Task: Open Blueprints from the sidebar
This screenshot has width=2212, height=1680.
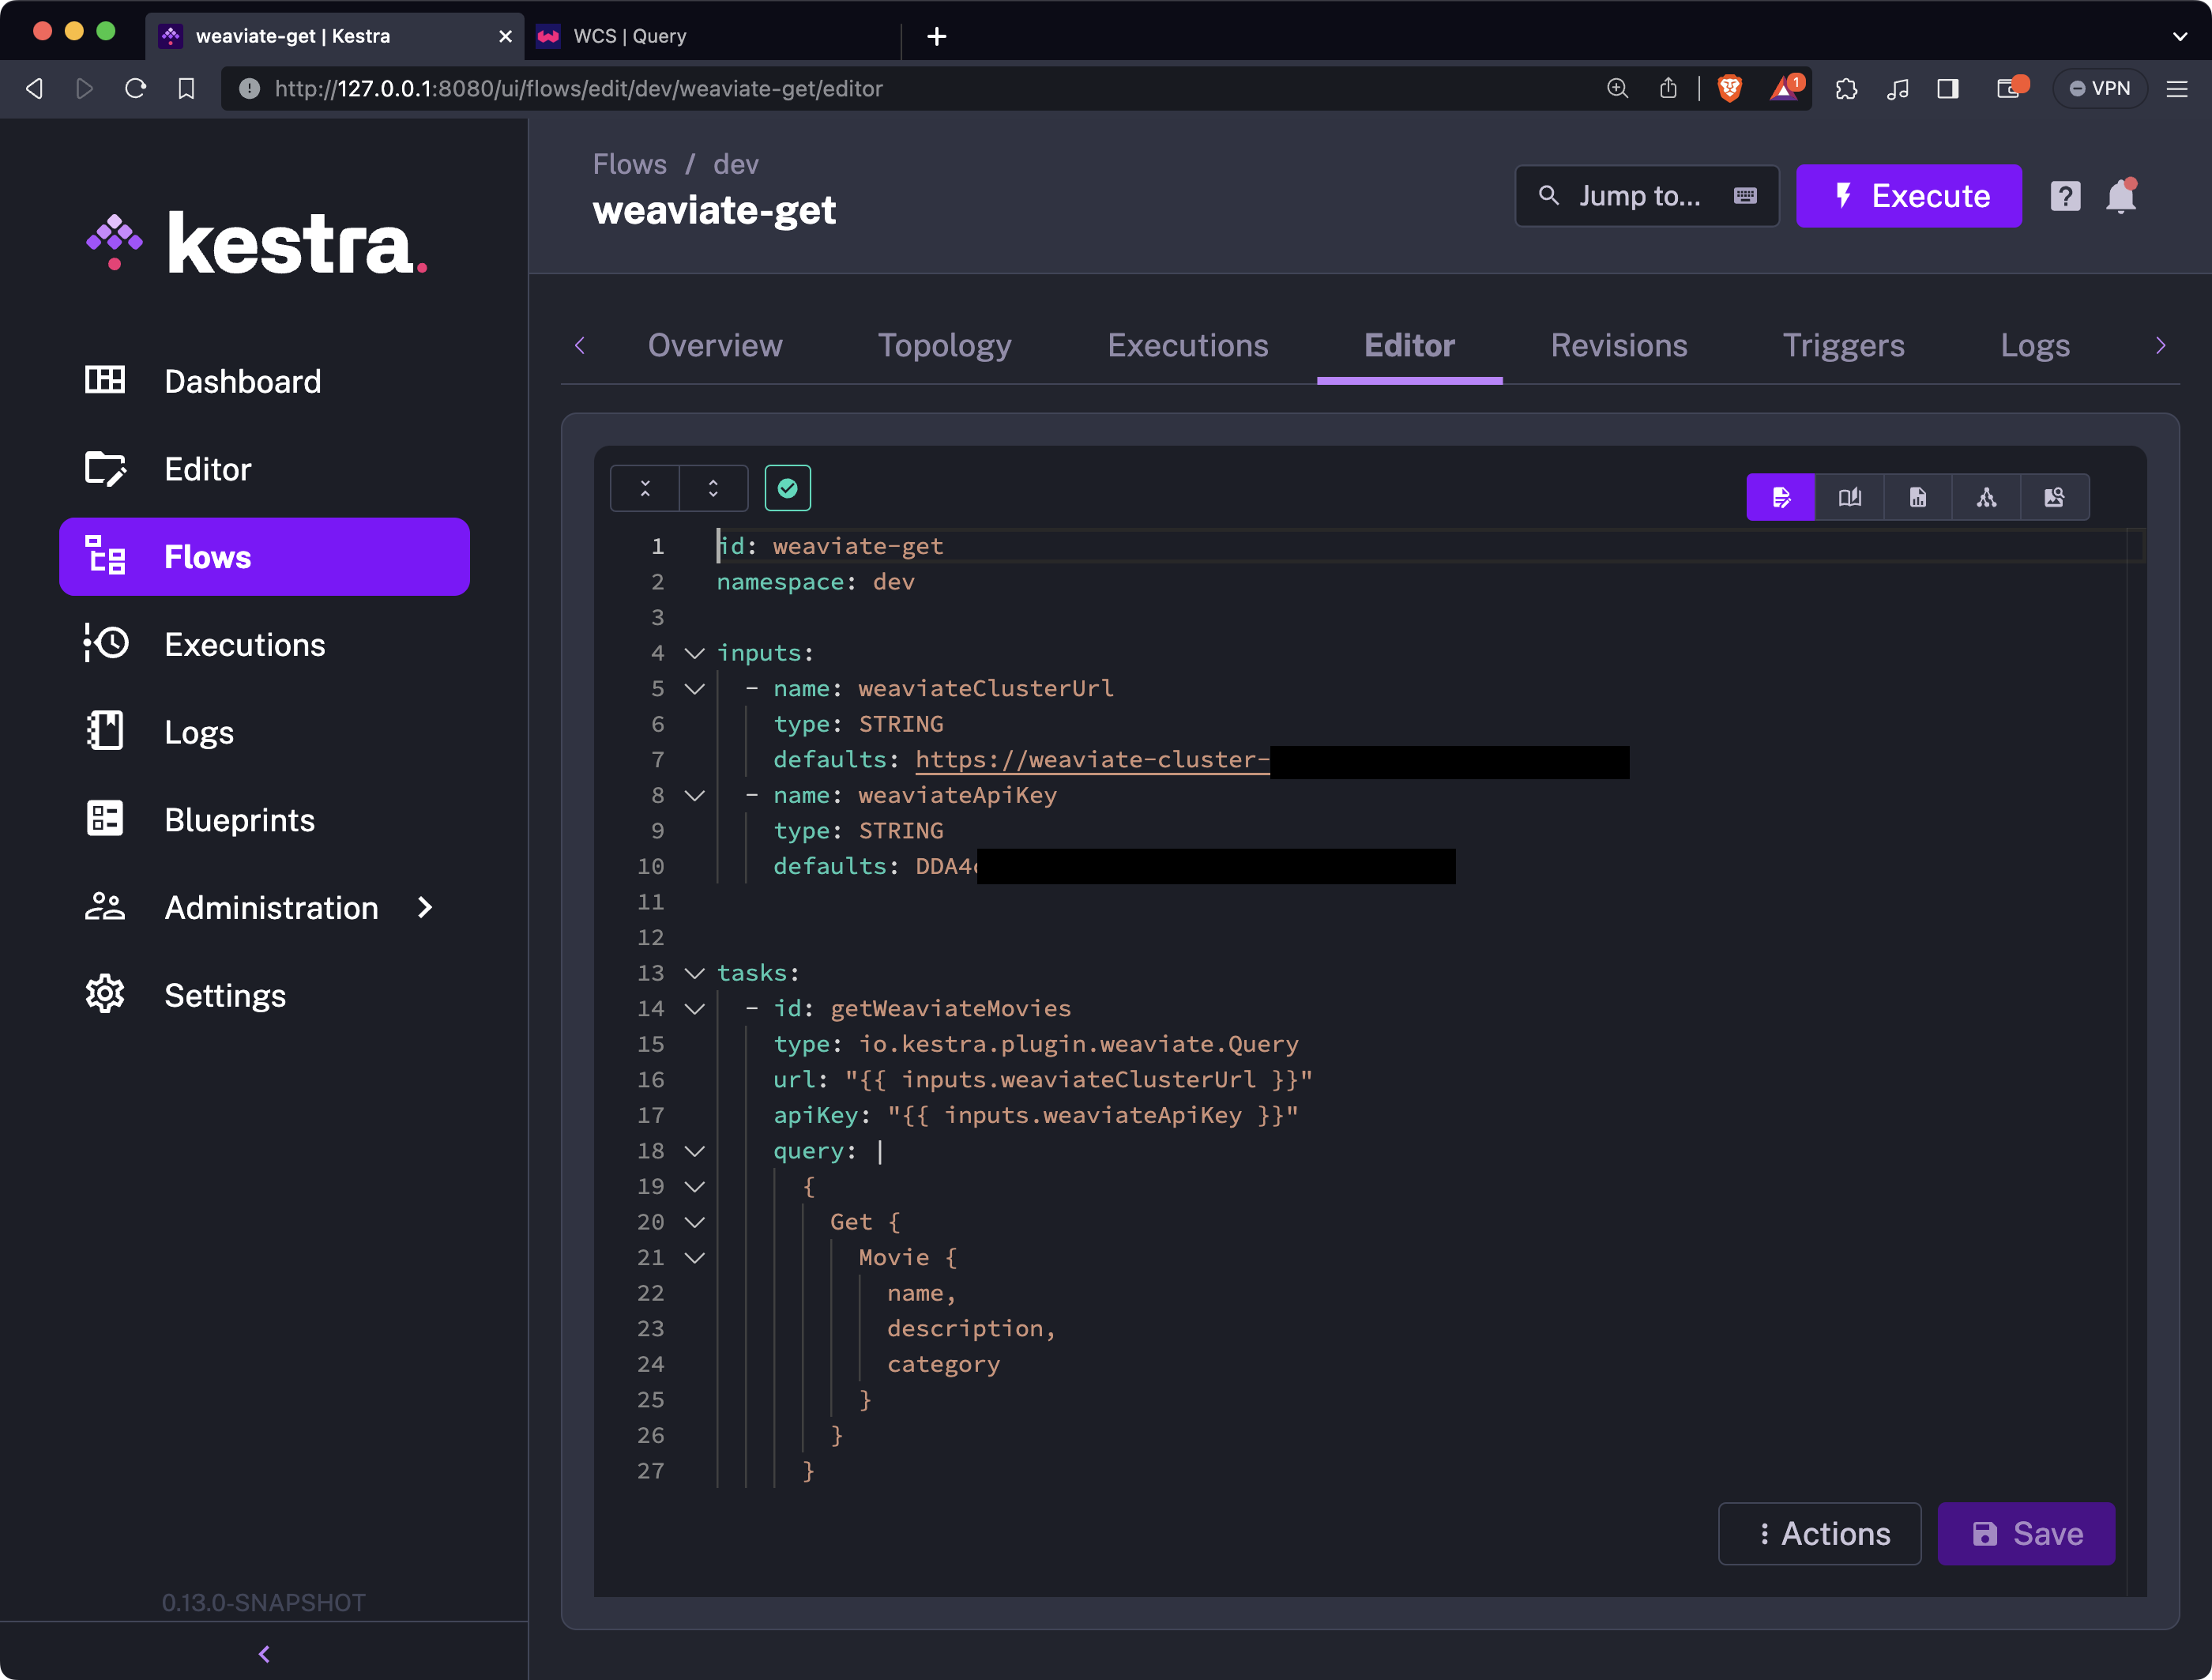Action: tap(239, 820)
